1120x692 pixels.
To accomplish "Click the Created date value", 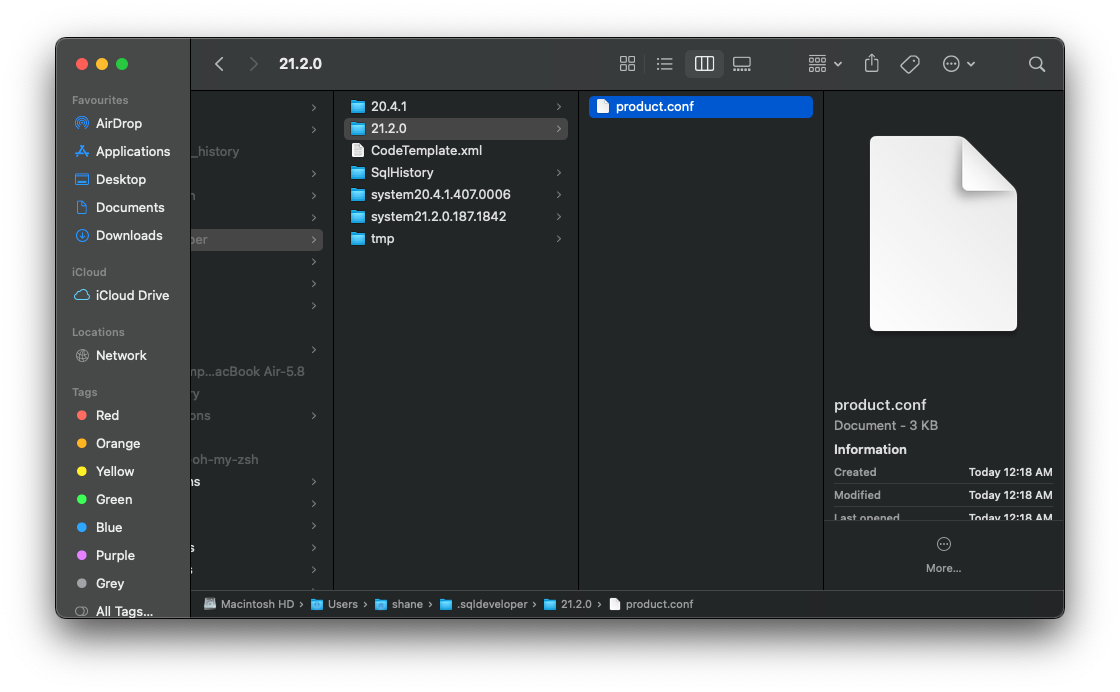I will click(x=1010, y=472).
